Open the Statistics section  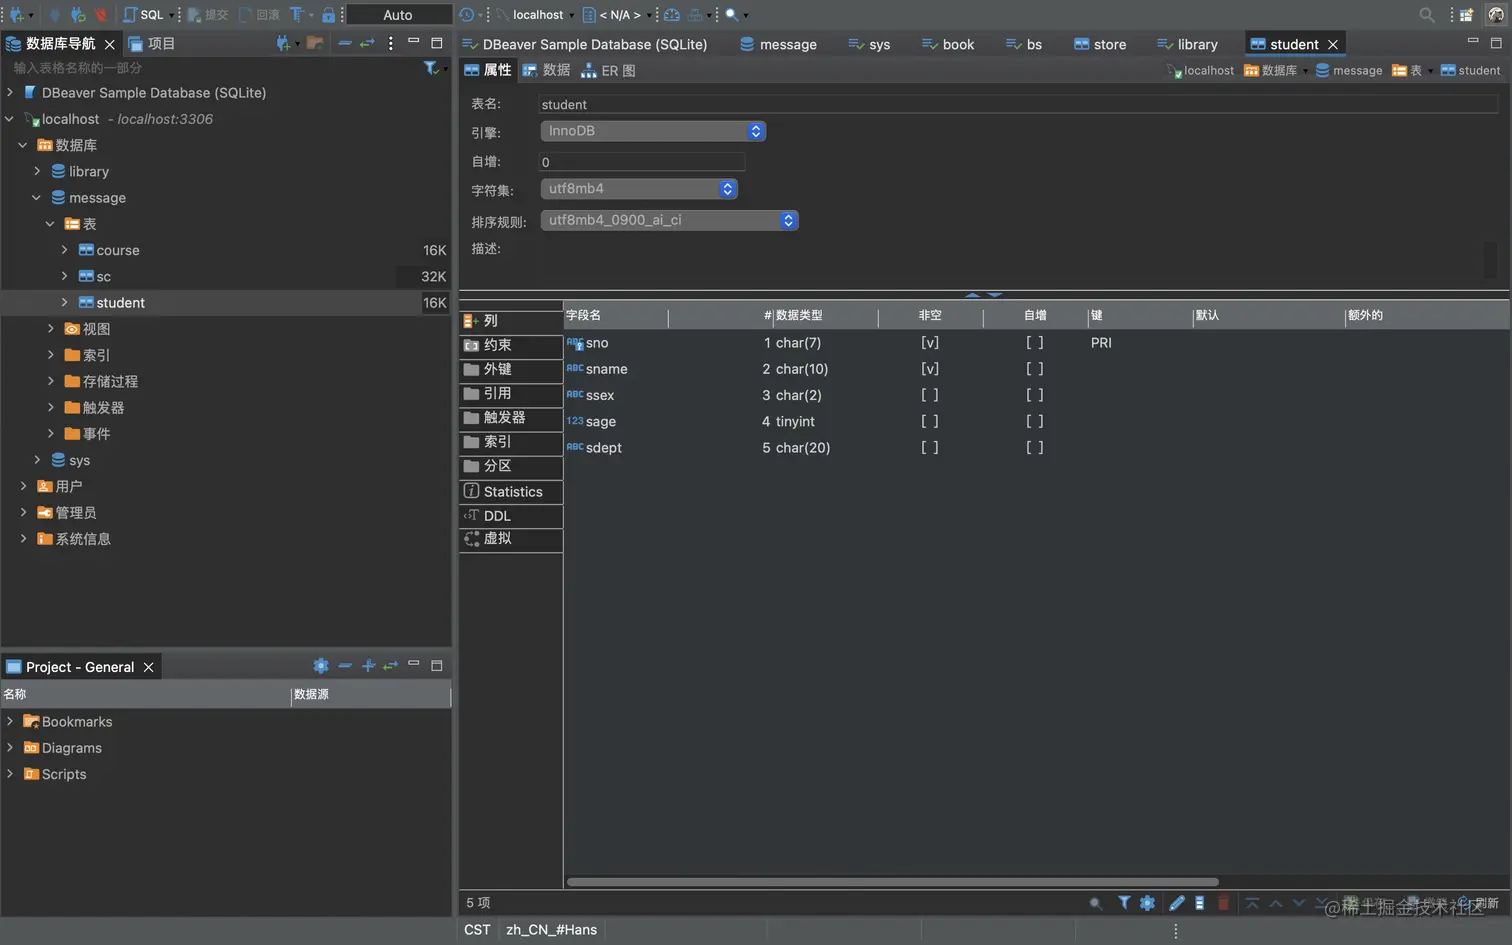click(x=511, y=492)
